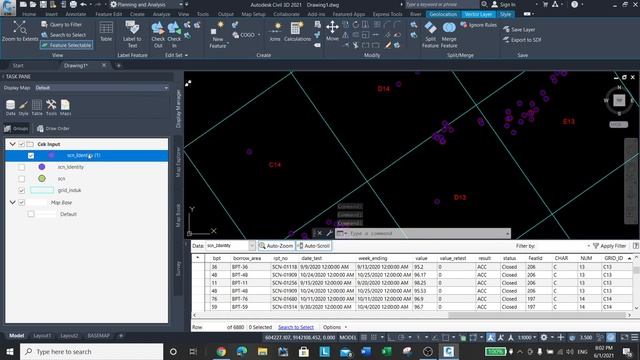The image size is (640, 360).
Task: Open Query to Filter
Action: 62,24
